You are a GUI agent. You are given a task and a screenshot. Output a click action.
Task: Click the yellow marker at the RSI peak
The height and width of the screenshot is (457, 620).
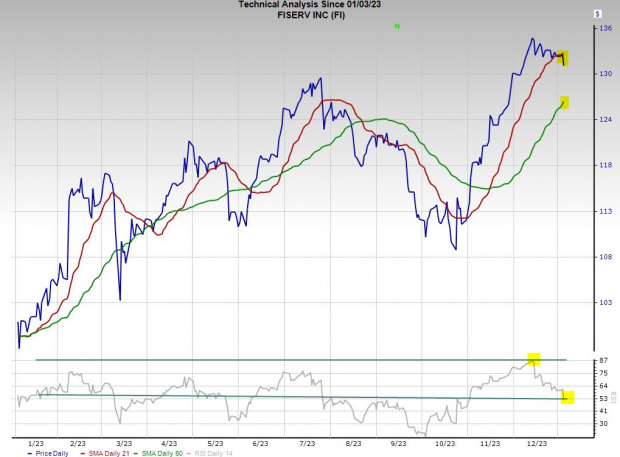pyautogui.click(x=534, y=359)
